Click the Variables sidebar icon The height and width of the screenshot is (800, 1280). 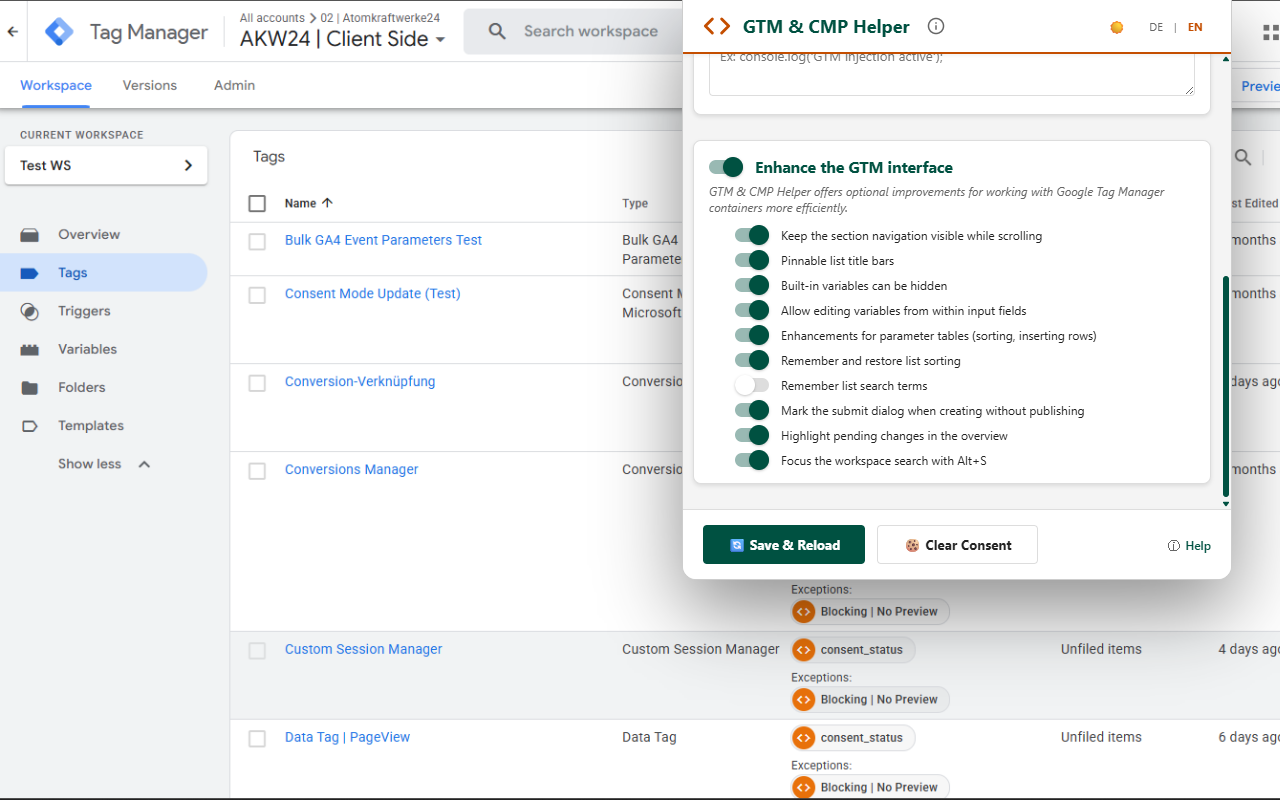pos(30,350)
